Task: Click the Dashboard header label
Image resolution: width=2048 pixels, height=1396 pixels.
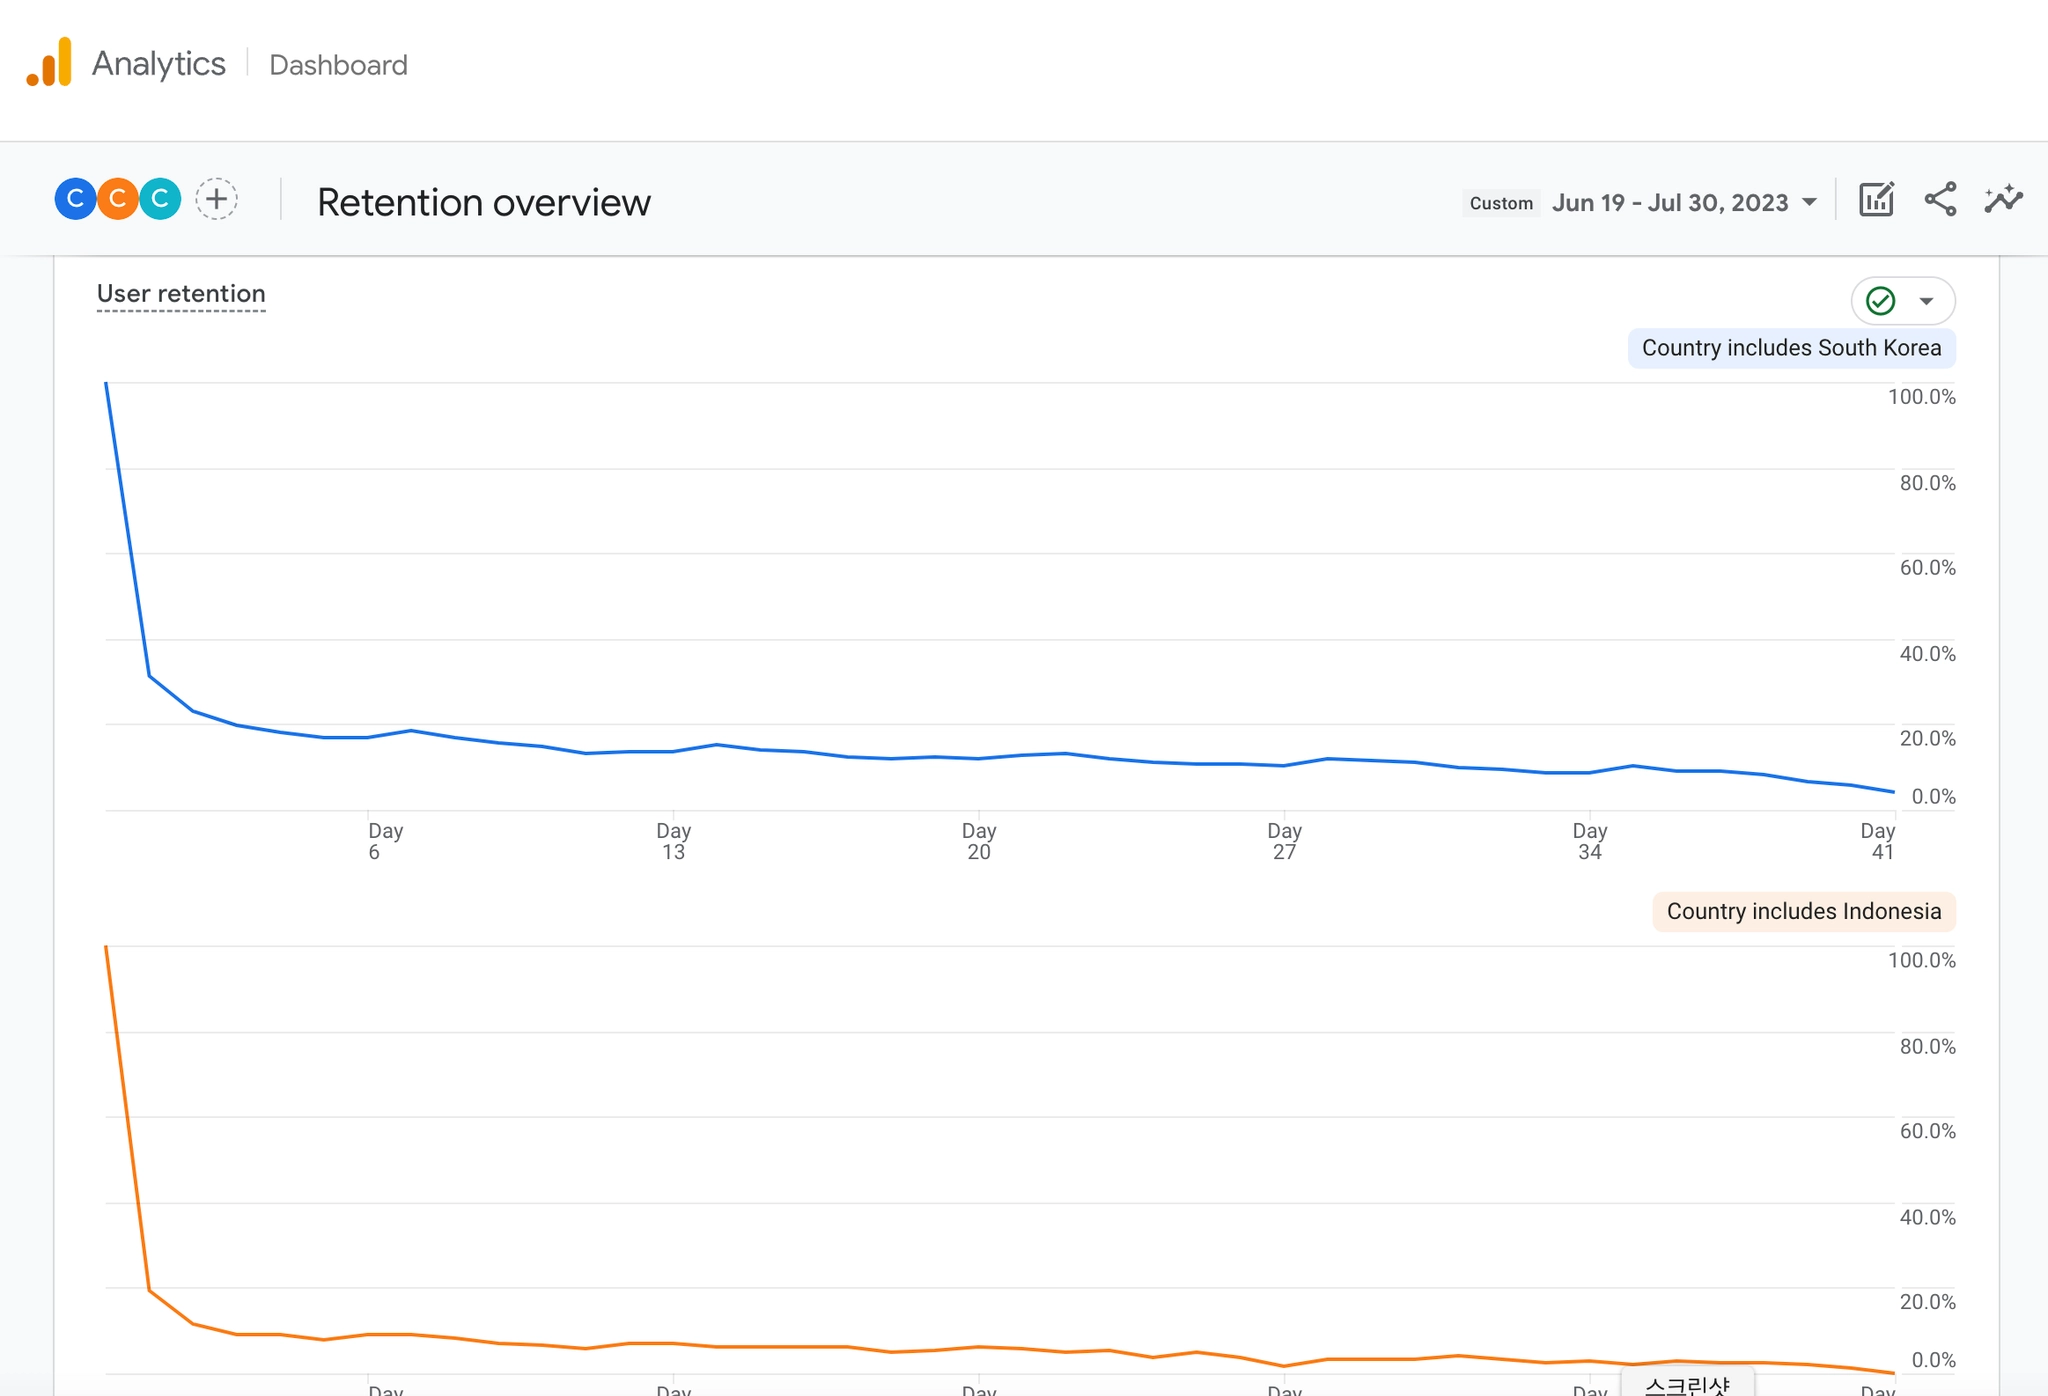Action: click(338, 65)
